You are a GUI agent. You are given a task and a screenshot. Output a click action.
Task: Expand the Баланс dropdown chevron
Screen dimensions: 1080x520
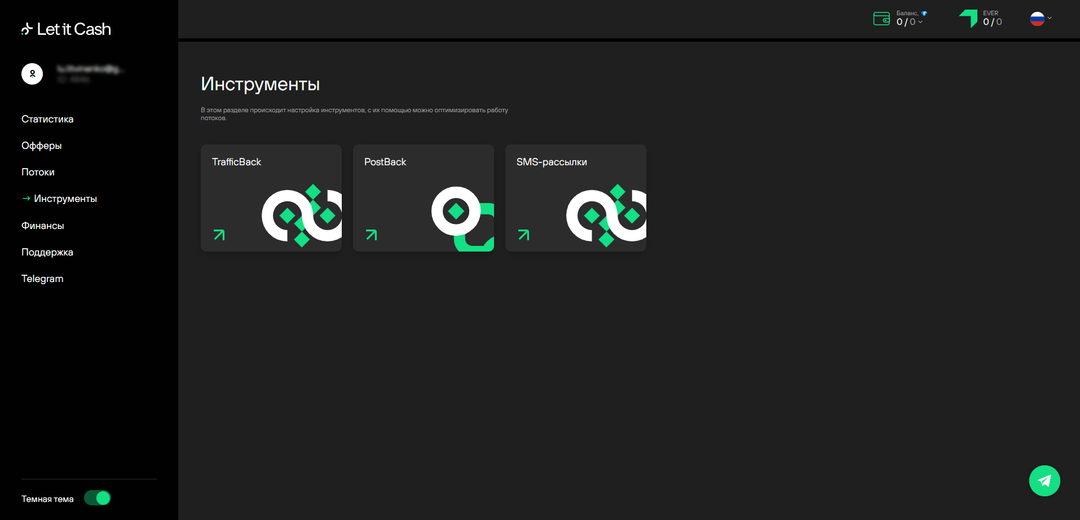click(921, 22)
